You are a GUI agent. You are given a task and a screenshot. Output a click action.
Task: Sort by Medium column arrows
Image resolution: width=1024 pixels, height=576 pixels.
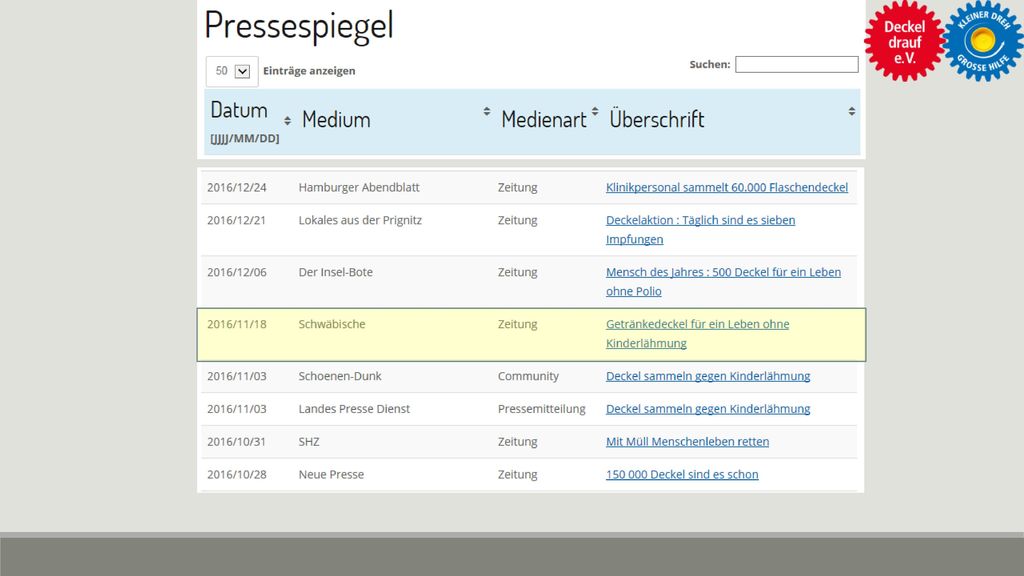[x=487, y=112]
